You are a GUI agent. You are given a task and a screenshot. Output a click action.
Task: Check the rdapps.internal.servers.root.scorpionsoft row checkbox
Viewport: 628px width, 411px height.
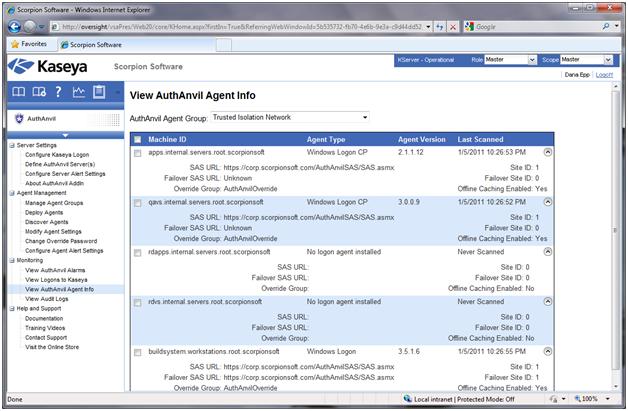(x=138, y=253)
